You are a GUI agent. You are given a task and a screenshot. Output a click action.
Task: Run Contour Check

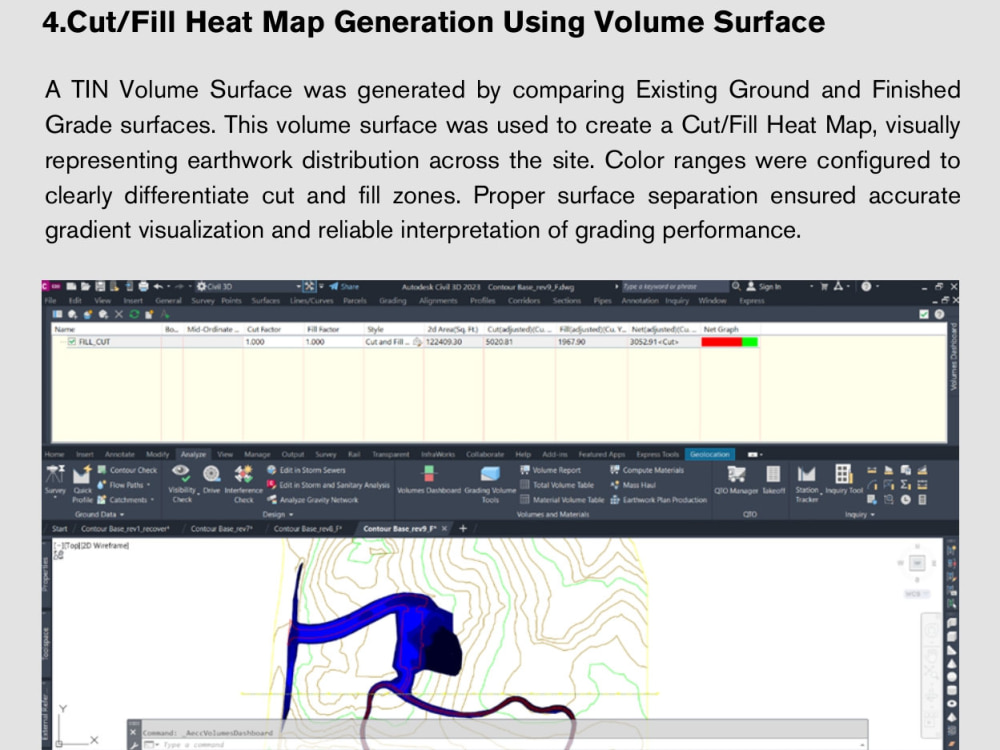127,470
